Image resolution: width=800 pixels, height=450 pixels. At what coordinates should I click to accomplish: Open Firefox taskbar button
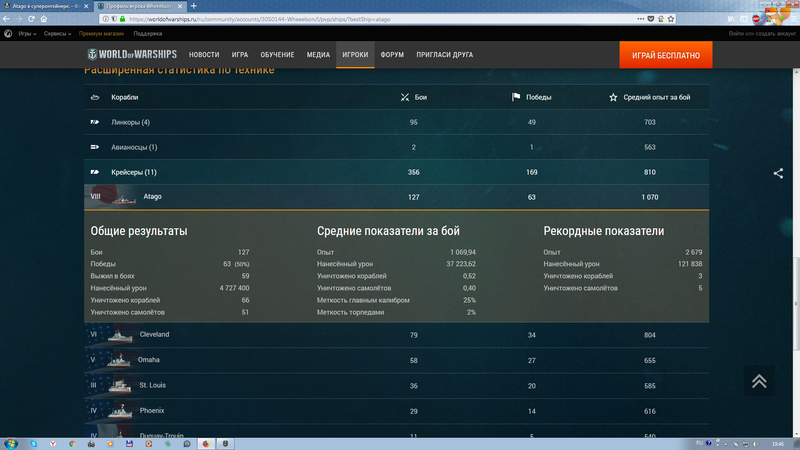coord(206,444)
